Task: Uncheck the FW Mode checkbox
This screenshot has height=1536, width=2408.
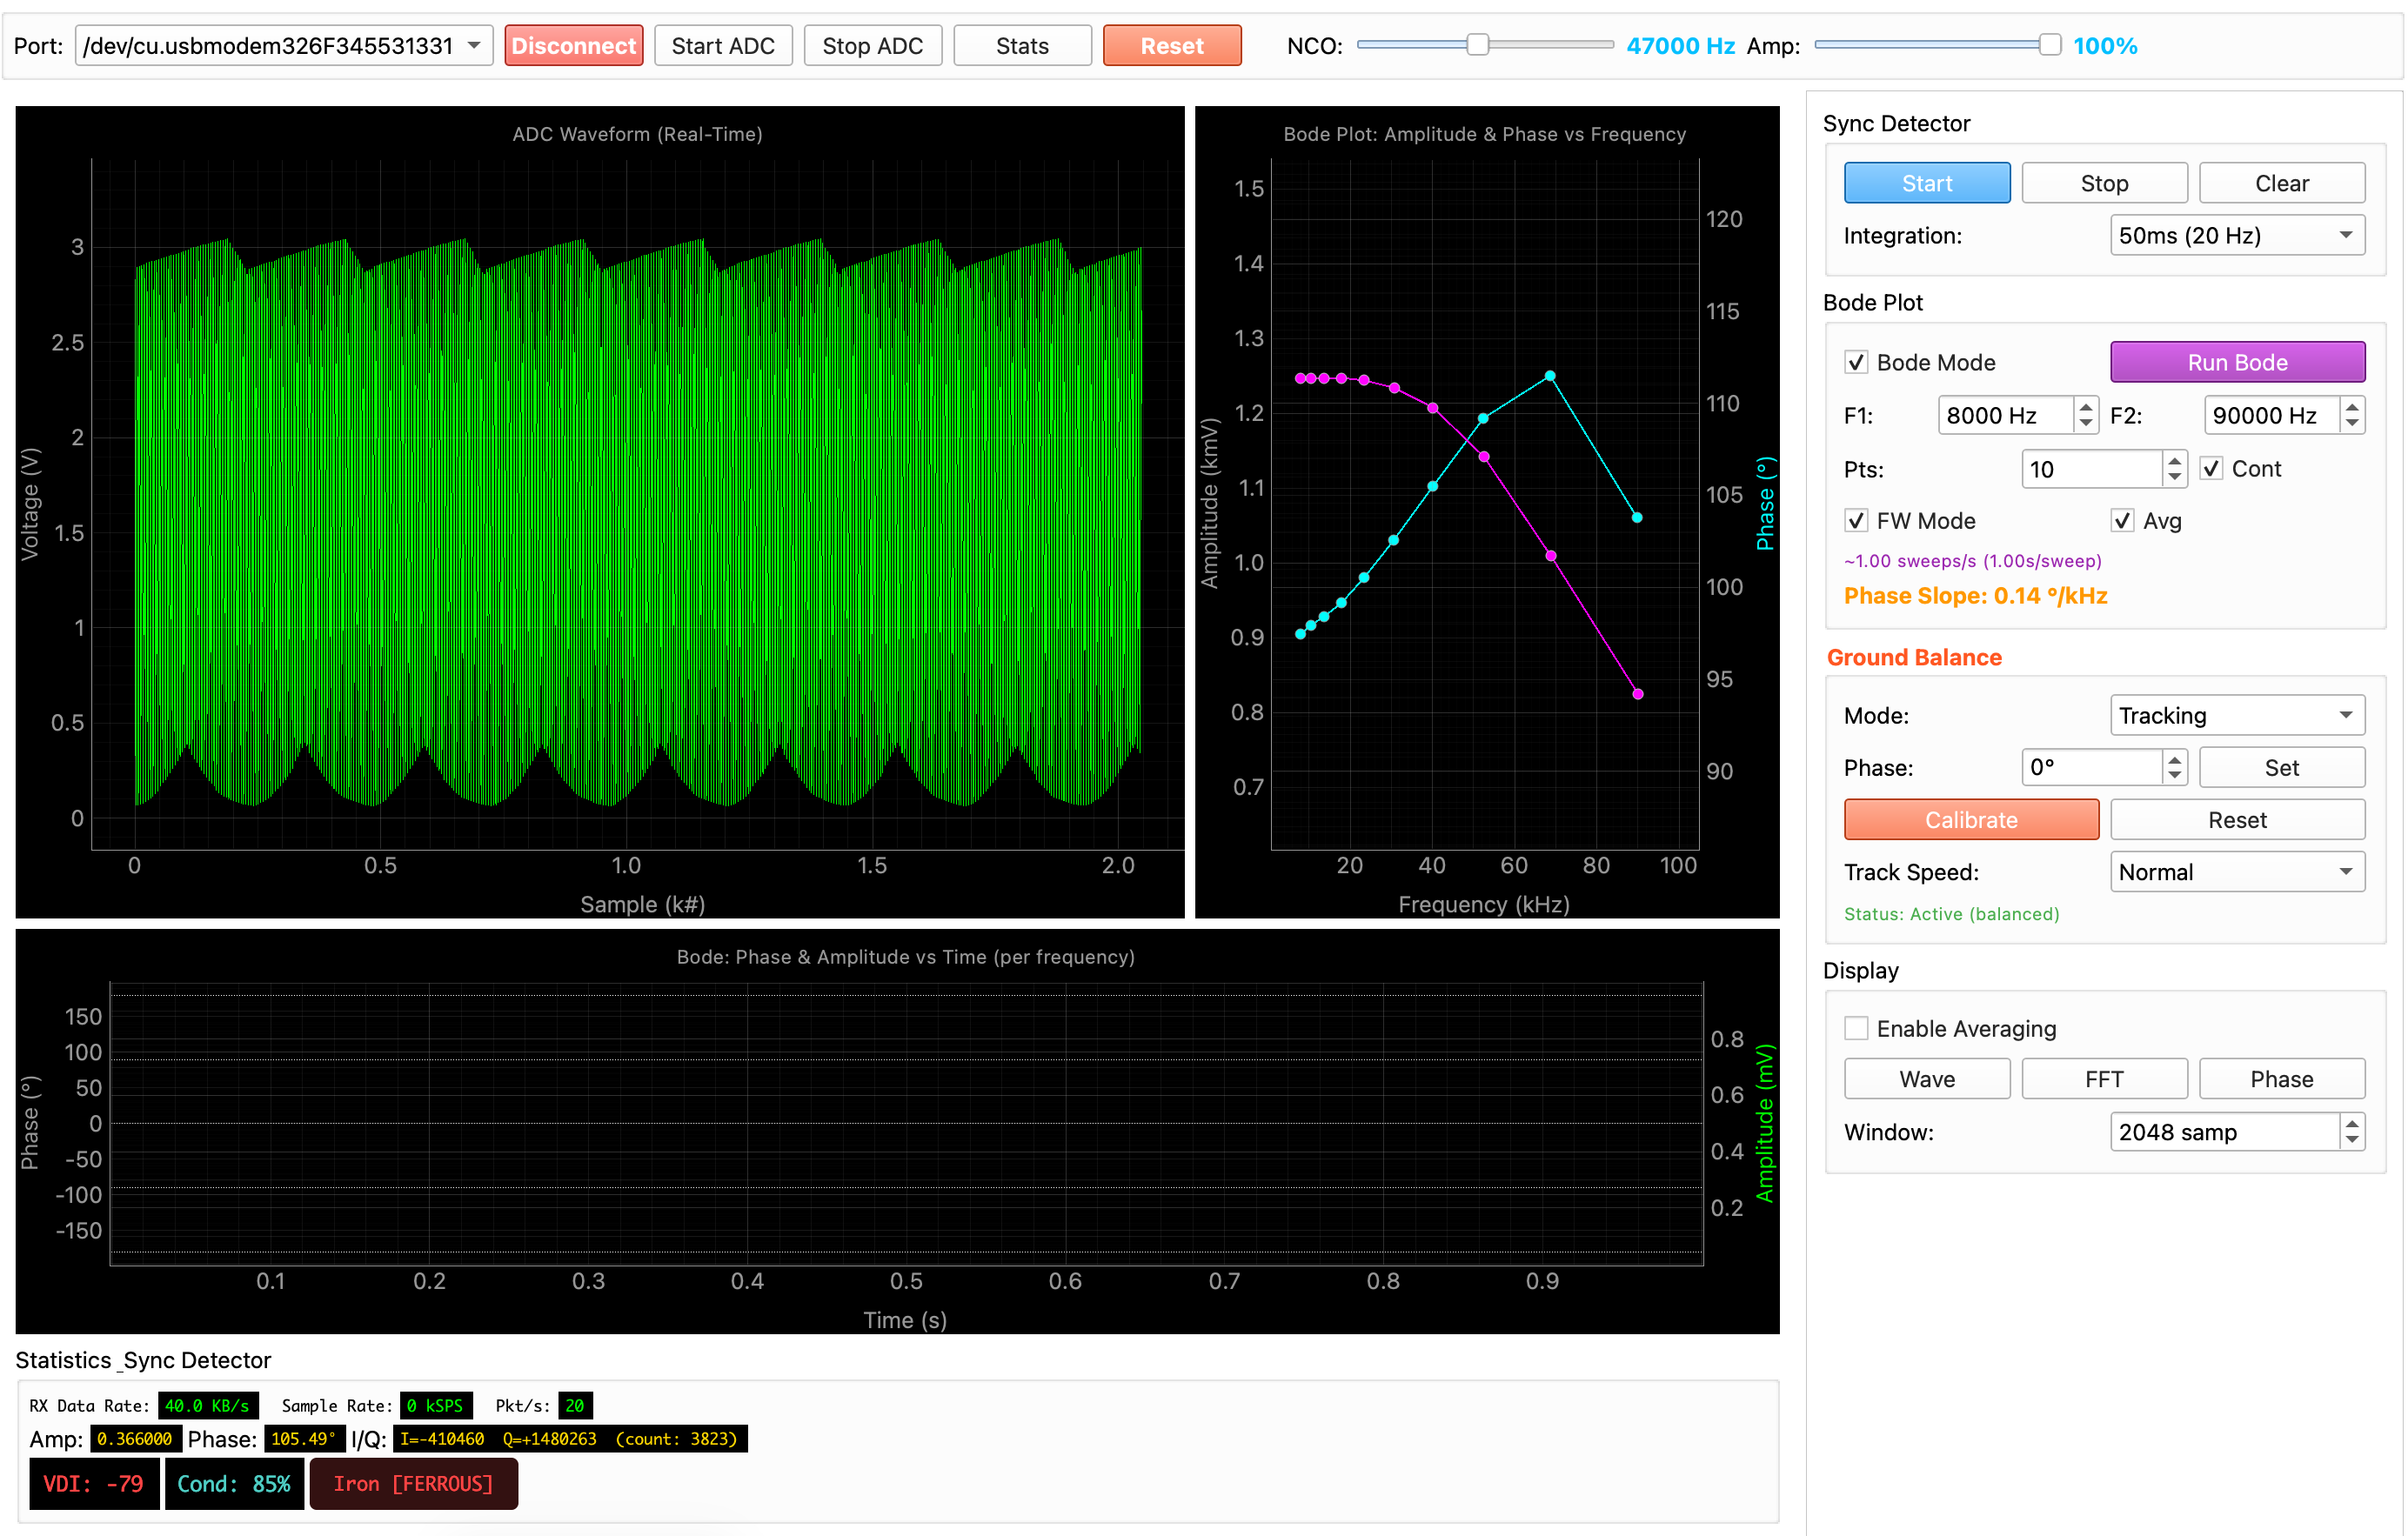Action: pyautogui.click(x=1856, y=521)
